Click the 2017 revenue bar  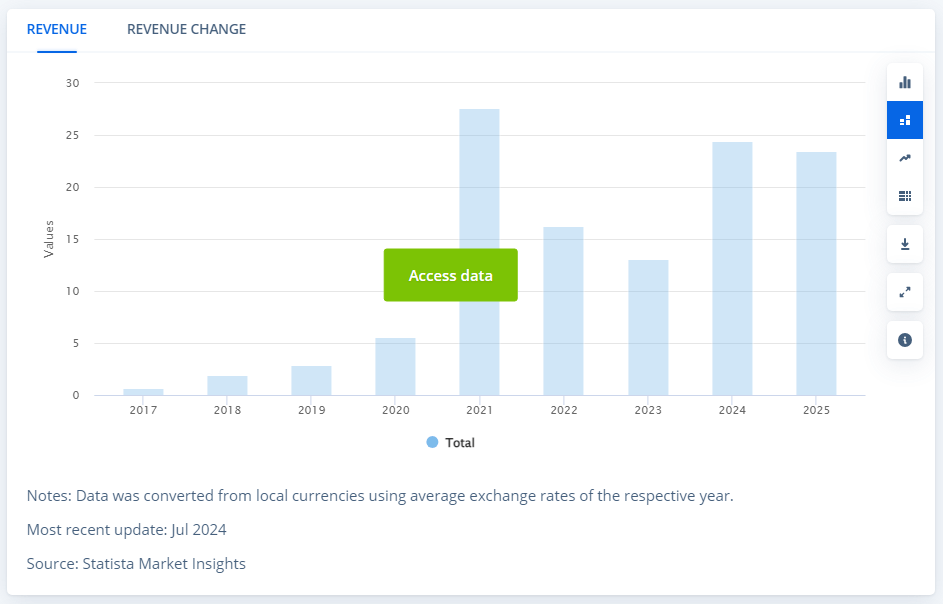pyautogui.click(x=143, y=392)
